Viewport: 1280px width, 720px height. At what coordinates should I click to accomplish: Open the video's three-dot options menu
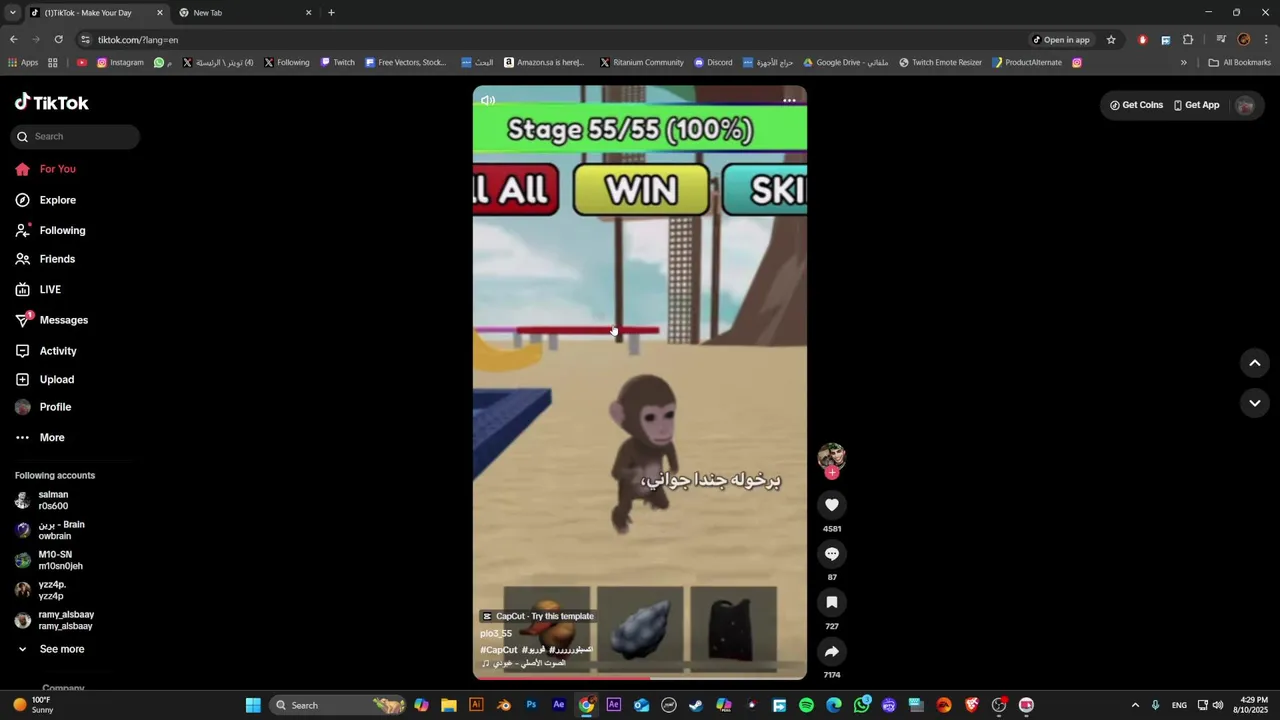point(789,100)
